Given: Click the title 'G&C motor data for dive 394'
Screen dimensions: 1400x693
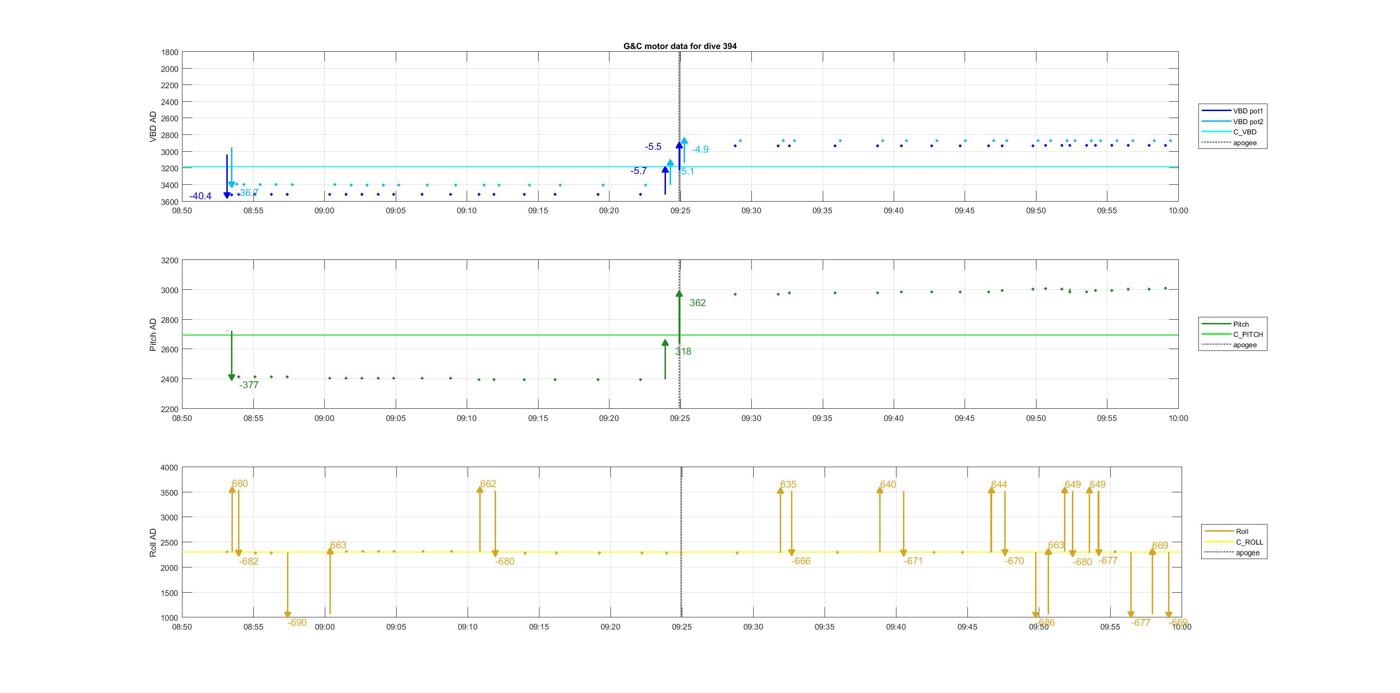Looking at the screenshot, I should (680, 46).
